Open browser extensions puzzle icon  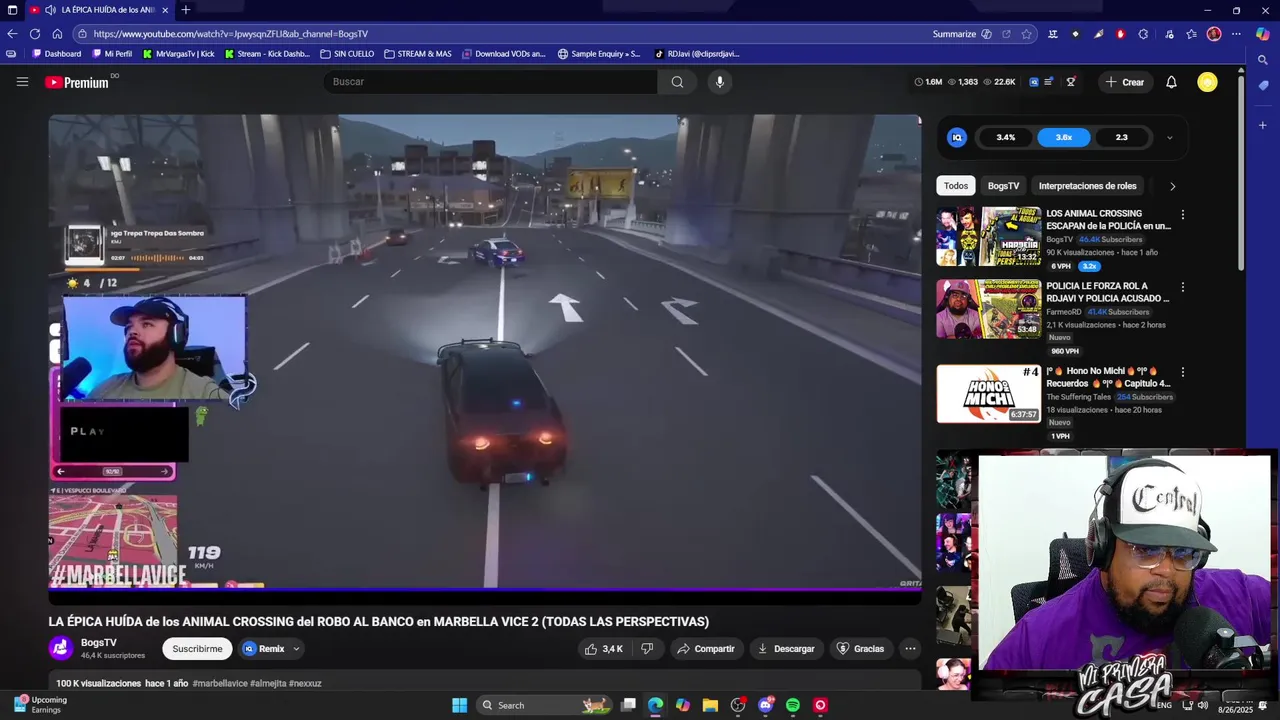1143,34
